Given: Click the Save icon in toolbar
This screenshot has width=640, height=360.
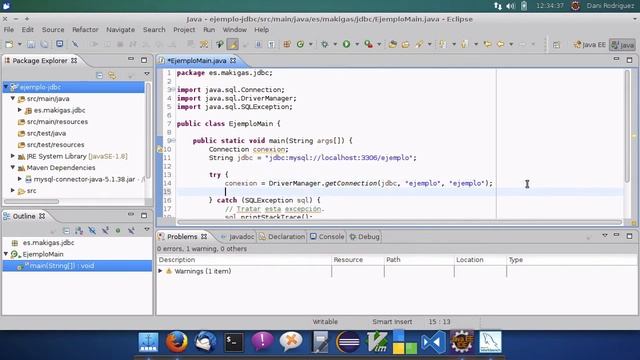Looking at the screenshot, I should pos(31,44).
